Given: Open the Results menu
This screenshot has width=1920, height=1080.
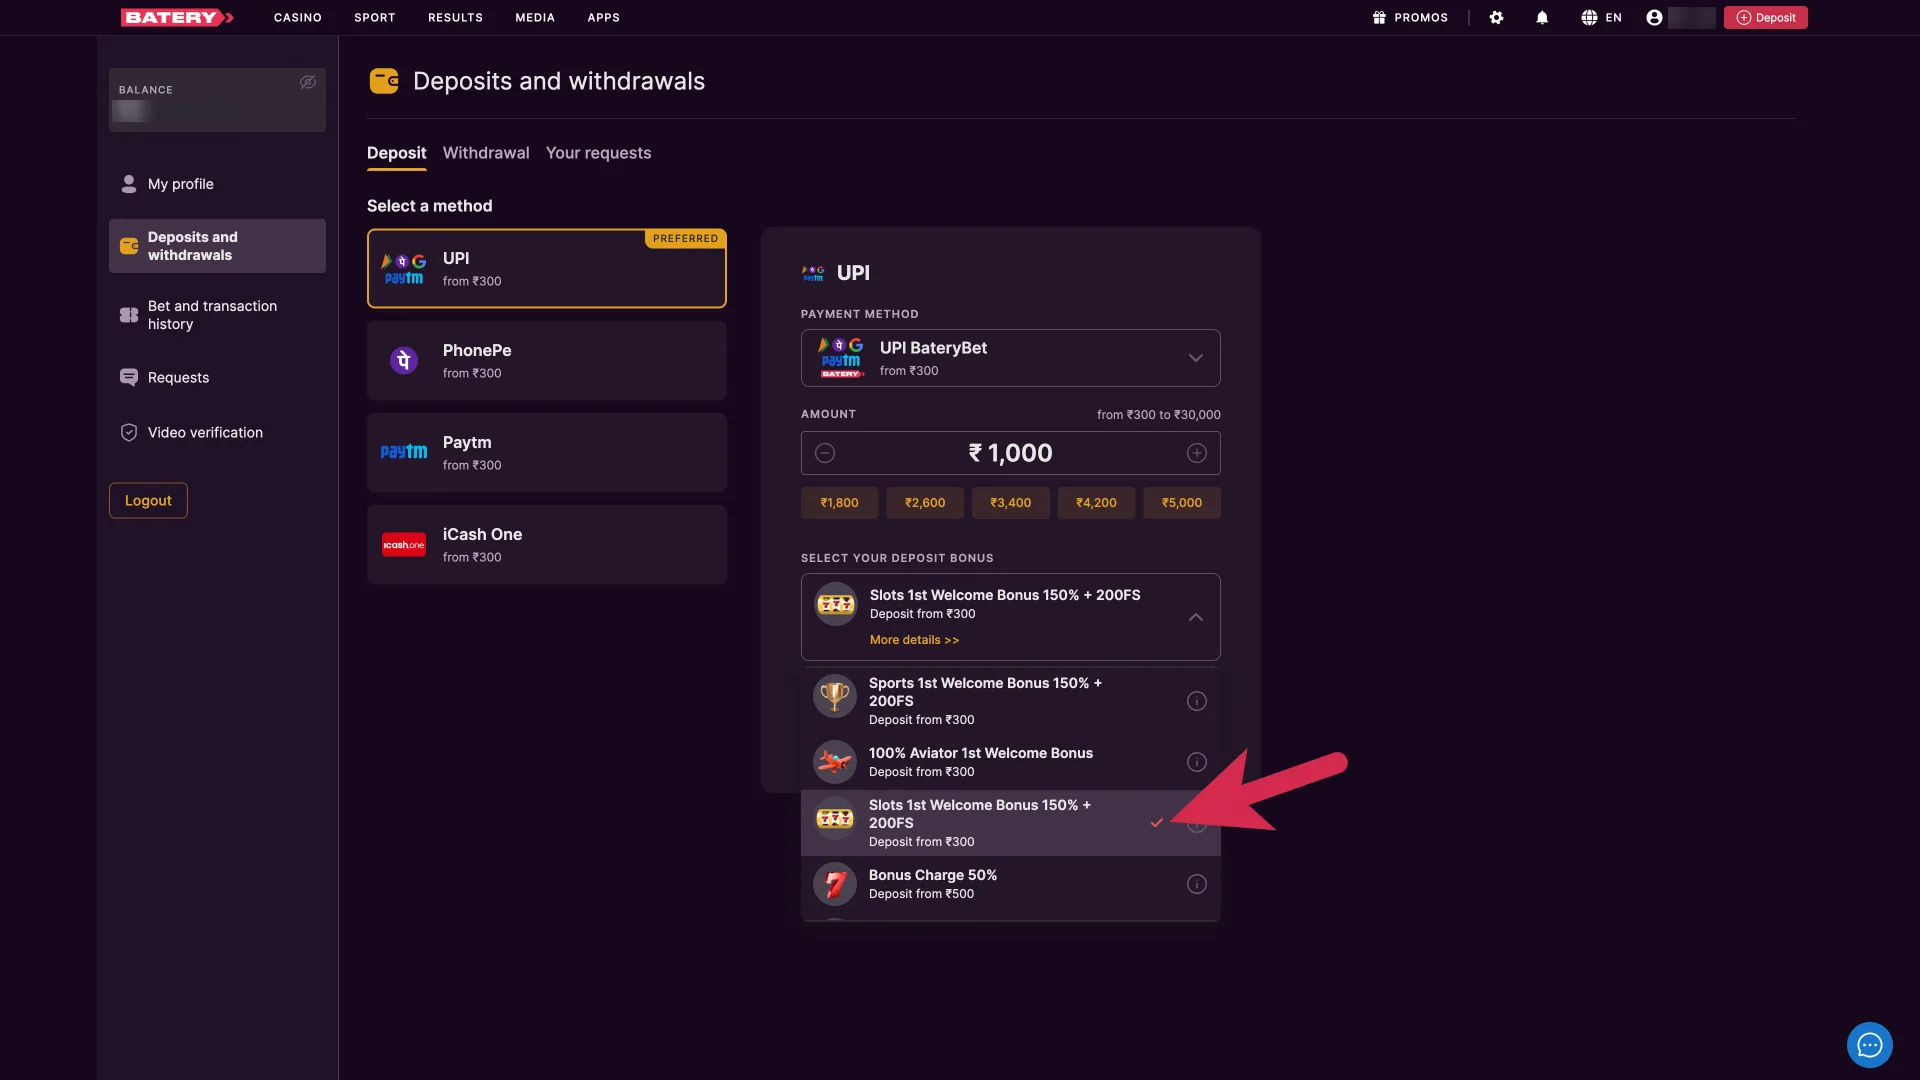Looking at the screenshot, I should click(455, 18).
